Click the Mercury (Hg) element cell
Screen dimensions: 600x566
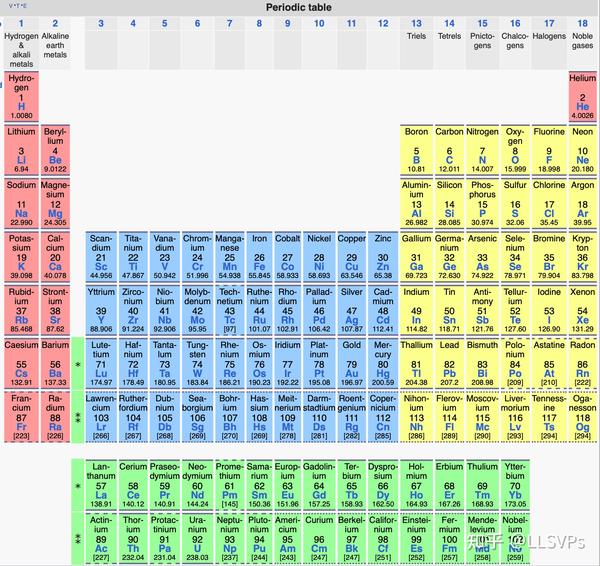[x=383, y=364]
